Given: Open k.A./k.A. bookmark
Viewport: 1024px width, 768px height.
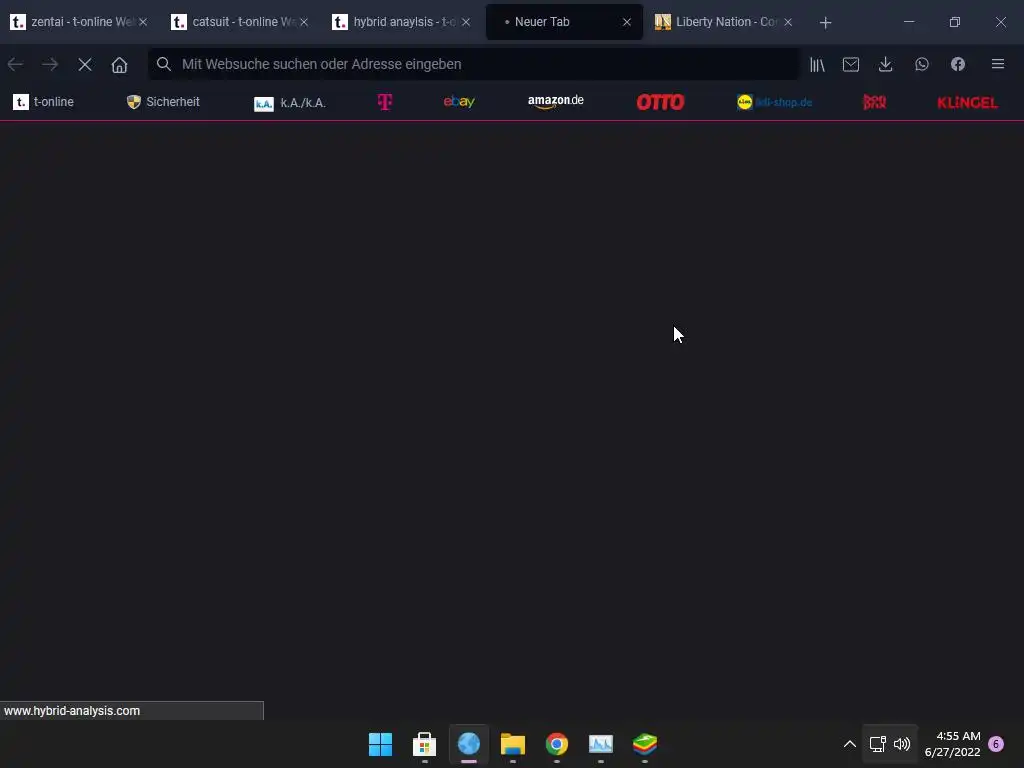Looking at the screenshot, I should (x=290, y=103).
